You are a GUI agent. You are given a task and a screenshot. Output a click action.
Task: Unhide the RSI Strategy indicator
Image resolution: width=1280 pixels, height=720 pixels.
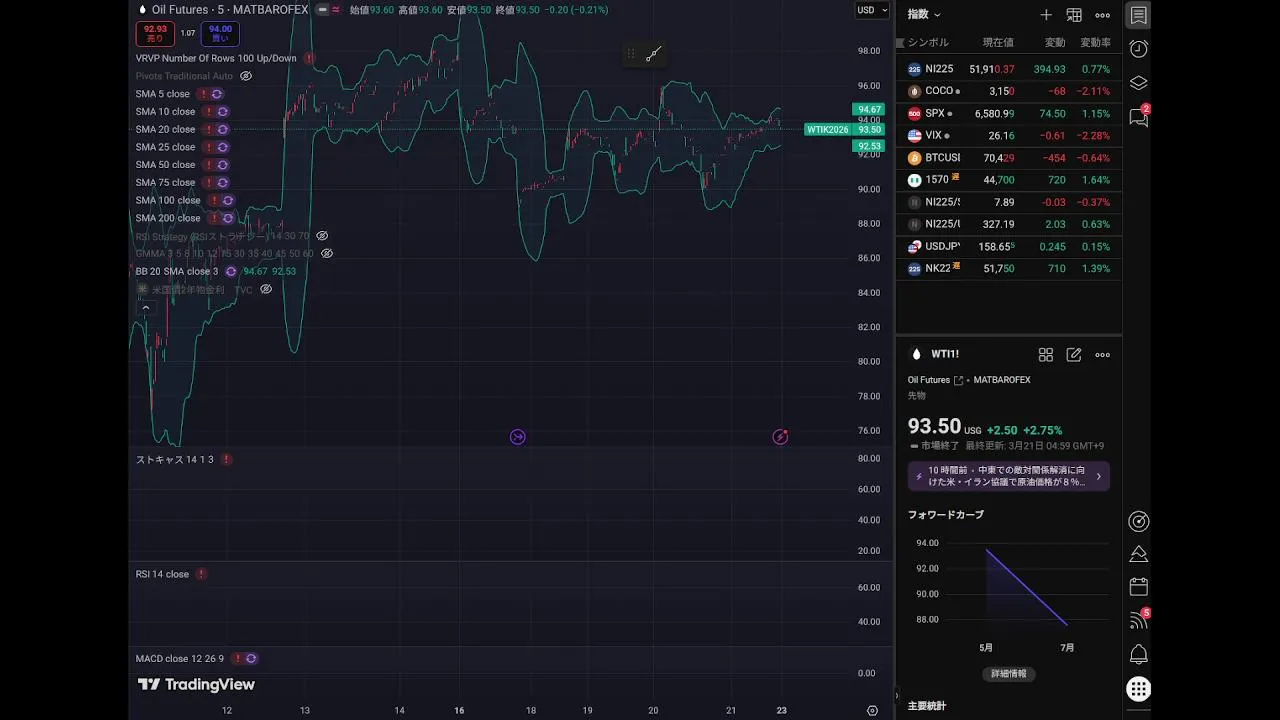pyautogui.click(x=322, y=236)
